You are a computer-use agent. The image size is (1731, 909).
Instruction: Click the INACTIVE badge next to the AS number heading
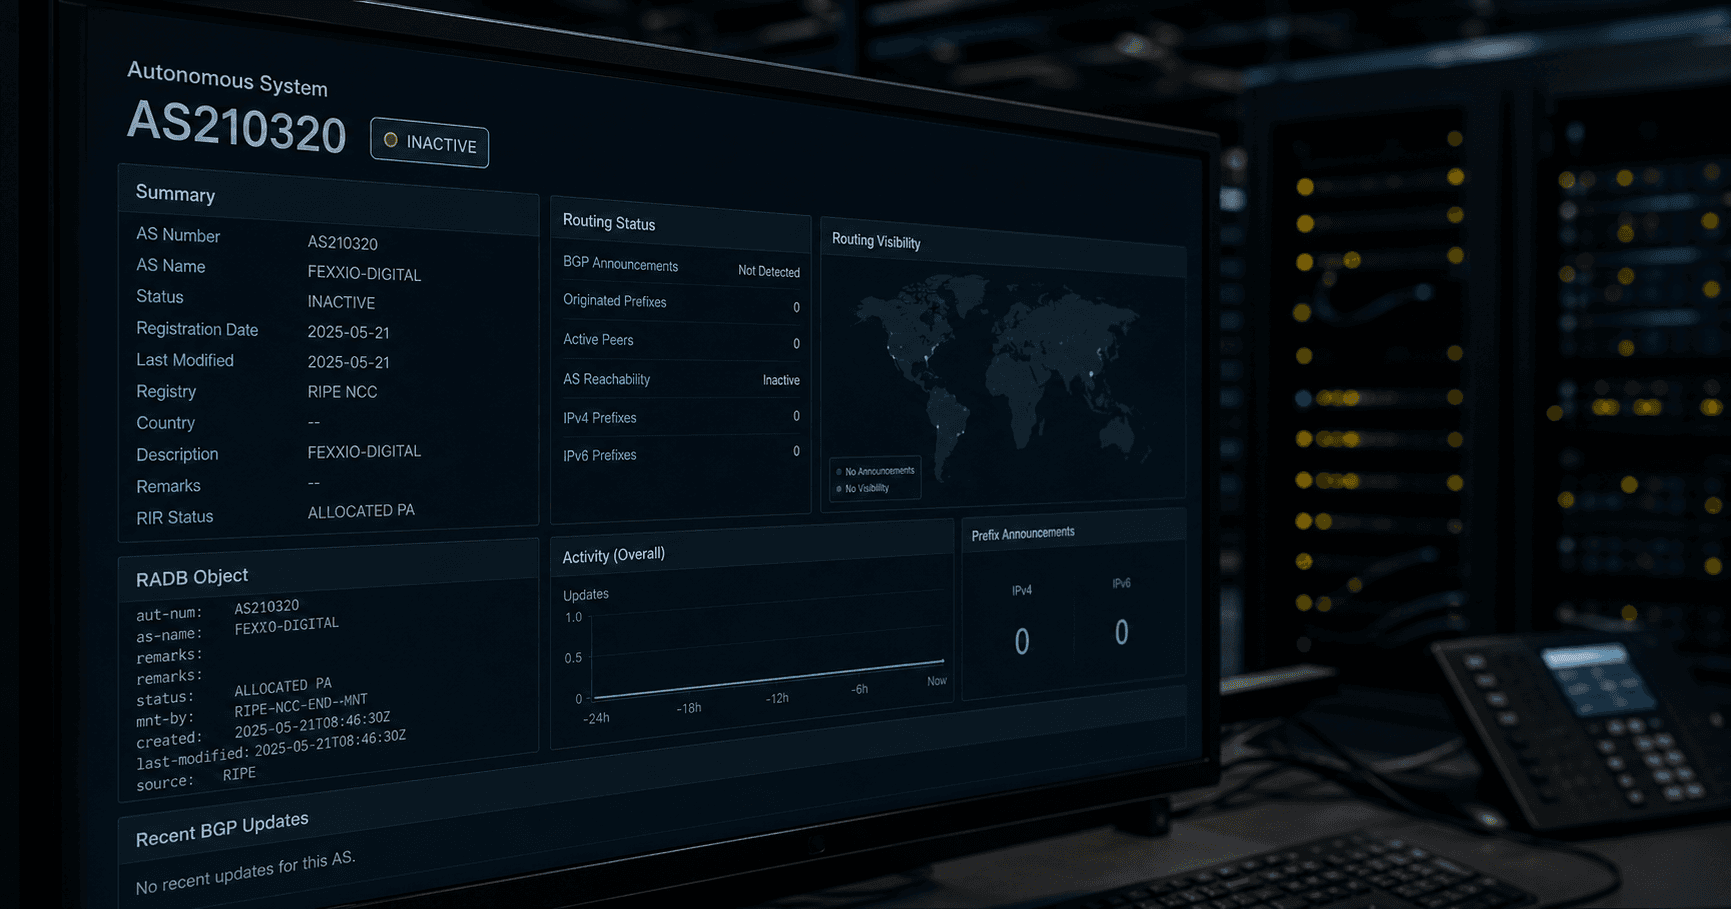[x=429, y=142]
